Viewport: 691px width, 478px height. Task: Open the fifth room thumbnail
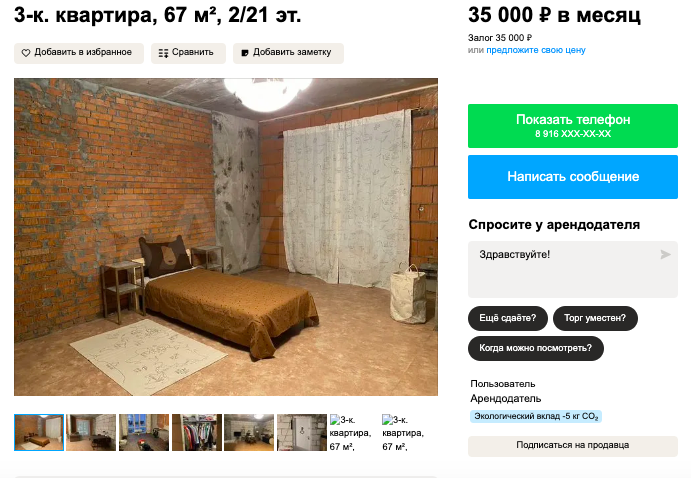point(249,432)
